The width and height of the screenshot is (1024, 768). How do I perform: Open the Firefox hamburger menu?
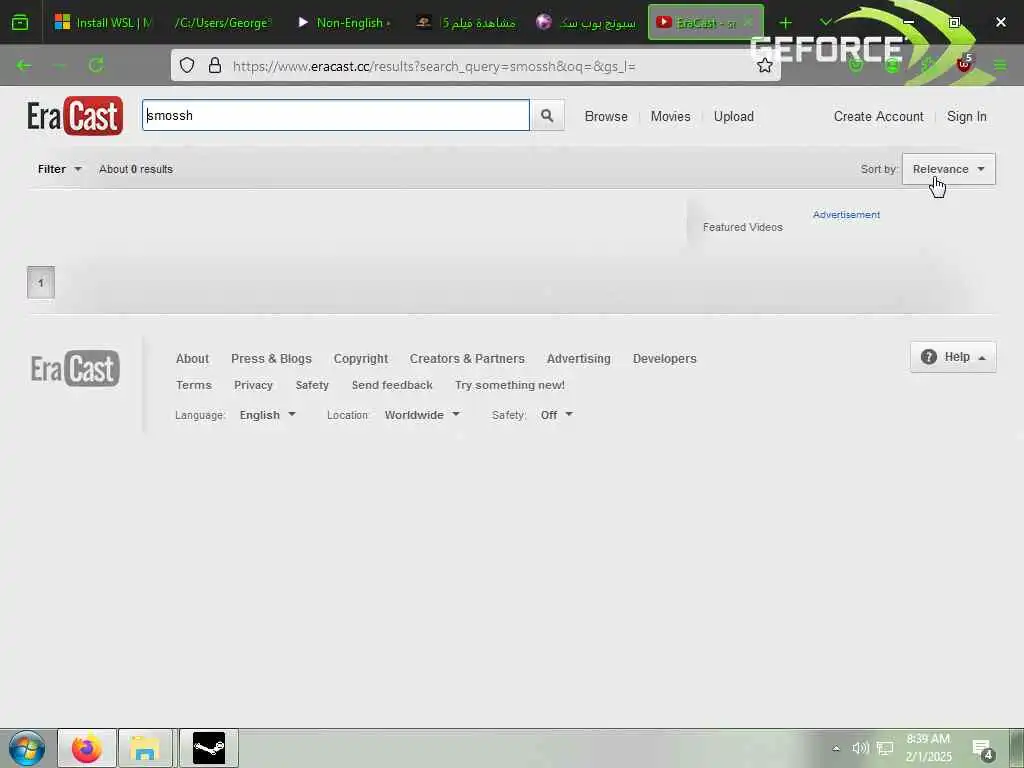(1000, 65)
